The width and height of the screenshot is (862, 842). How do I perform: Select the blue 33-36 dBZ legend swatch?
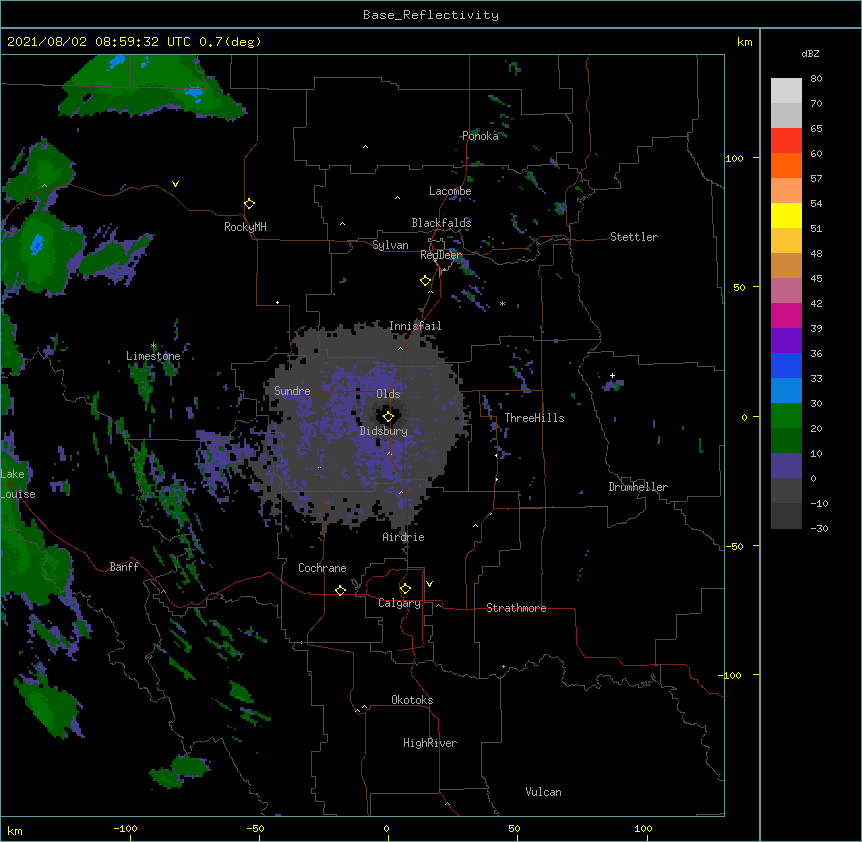pyautogui.click(x=786, y=365)
